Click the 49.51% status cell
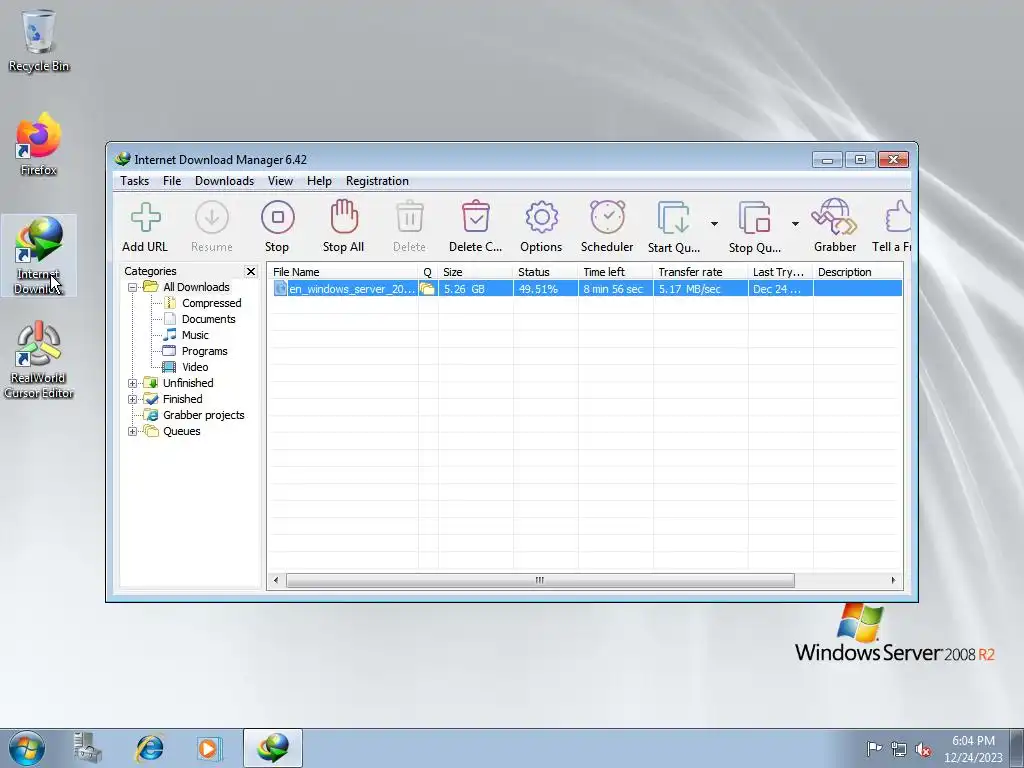 click(545, 289)
